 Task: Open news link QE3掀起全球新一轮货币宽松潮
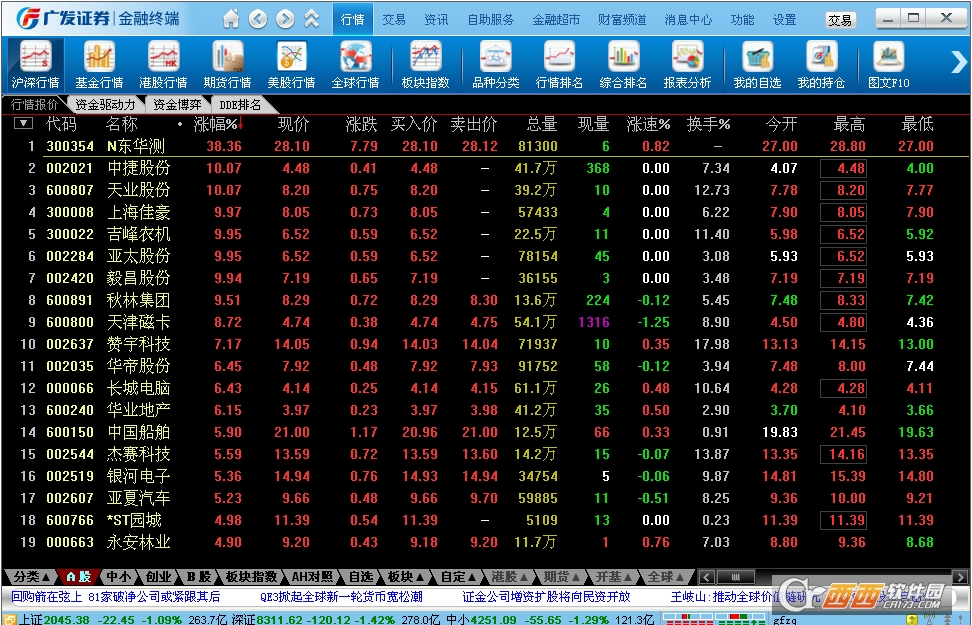tap(341, 596)
